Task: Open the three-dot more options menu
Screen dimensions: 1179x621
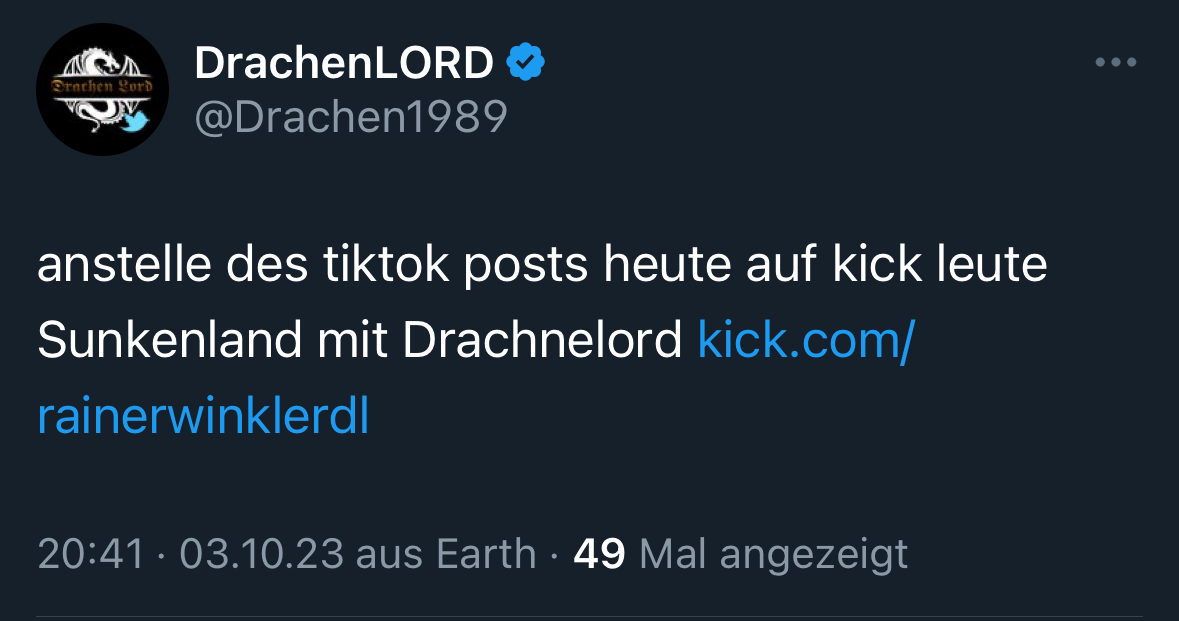Action: click(x=1116, y=62)
